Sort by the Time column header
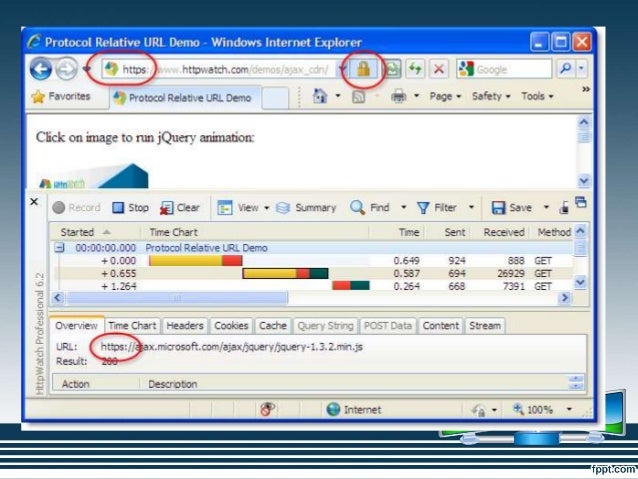 tap(398, 232)
